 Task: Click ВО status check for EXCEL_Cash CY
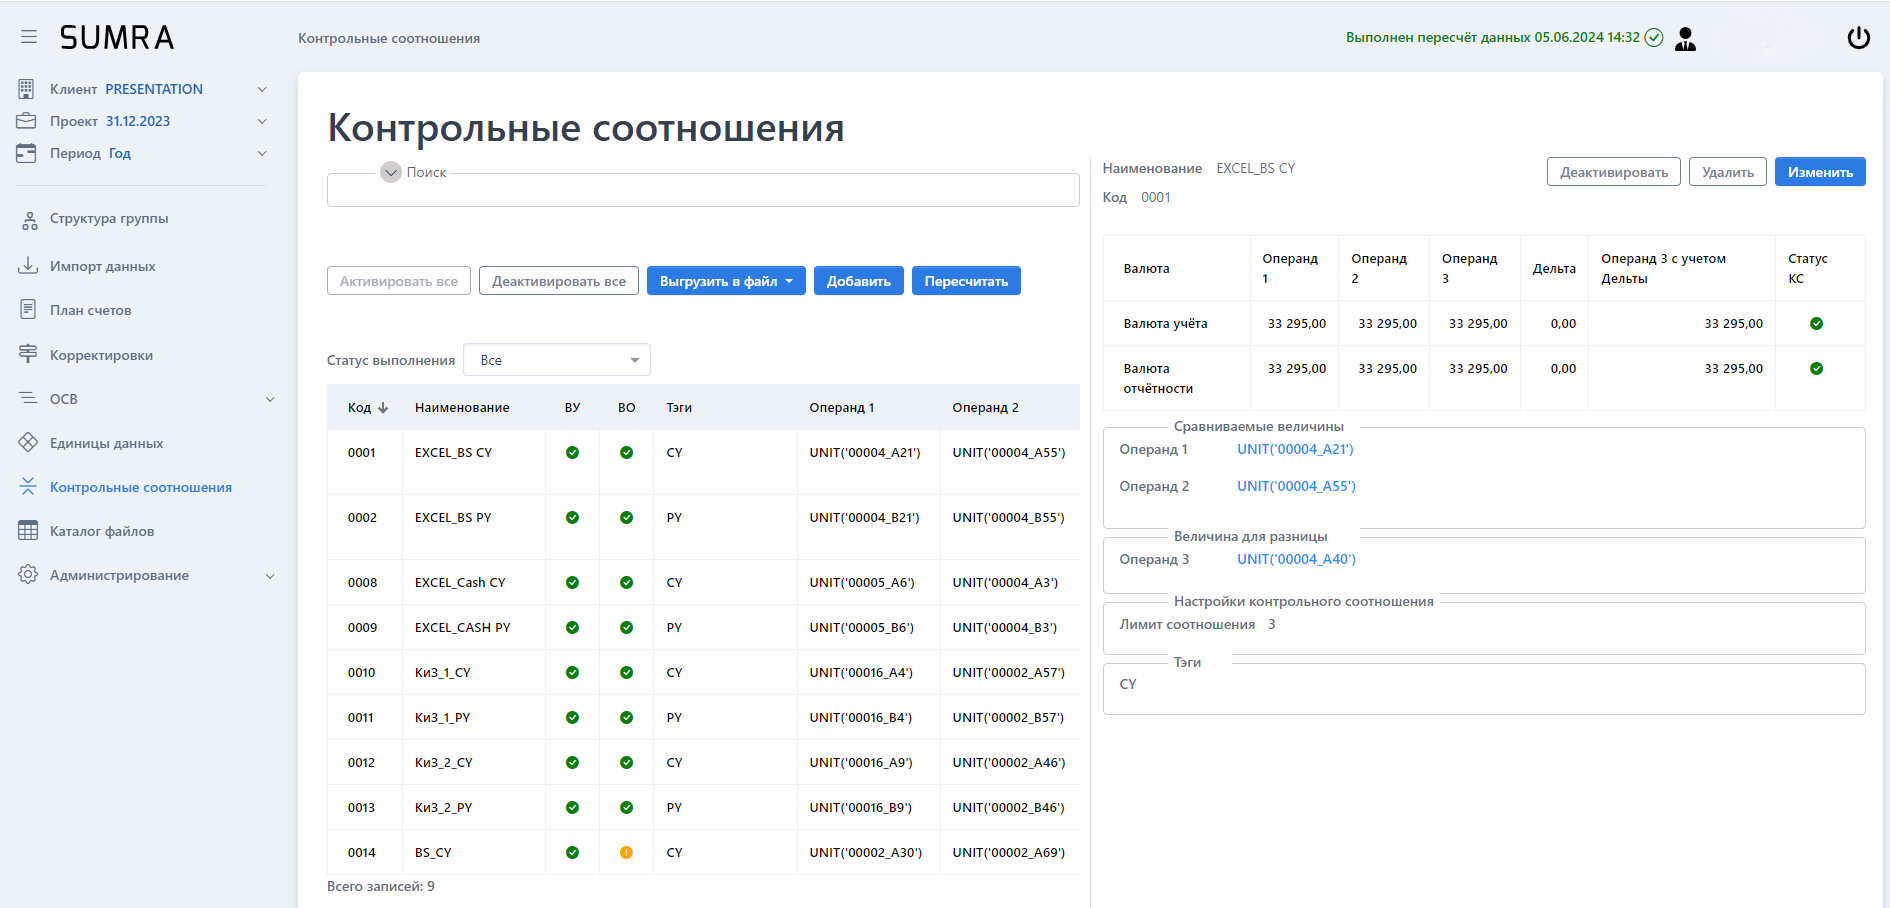626,583
